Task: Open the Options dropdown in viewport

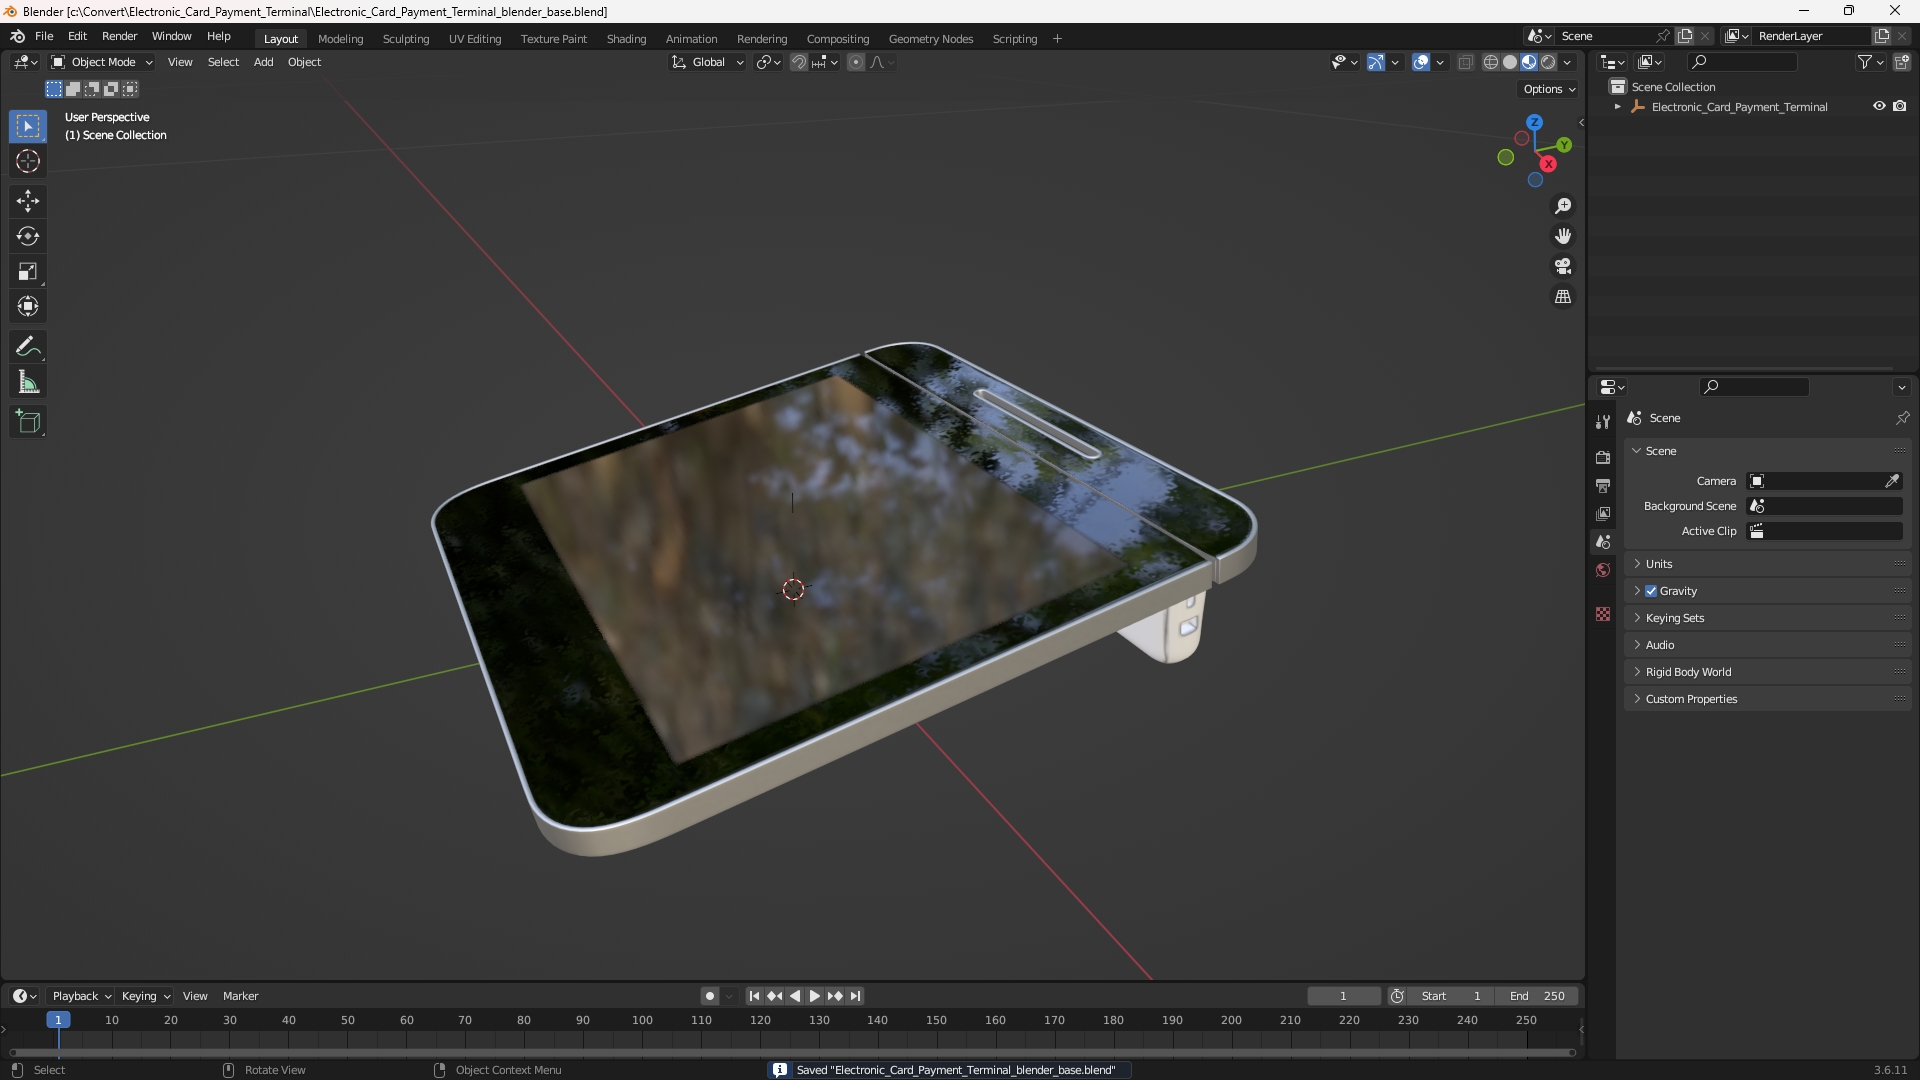Action: tap(1549, 89)
